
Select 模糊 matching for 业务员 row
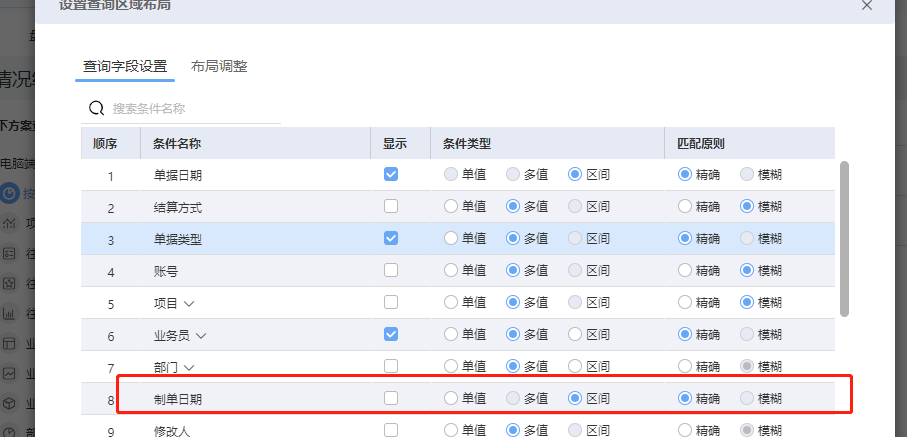[x=747, y=335]
